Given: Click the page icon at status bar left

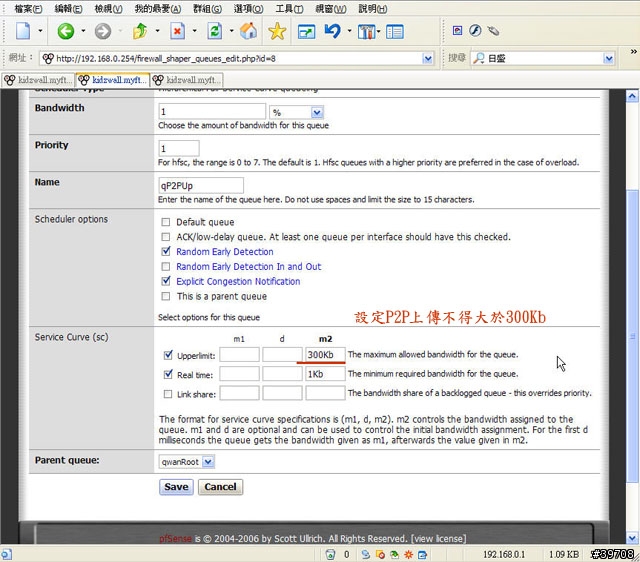Looking at the screenshot, I should (x=7, y=554).
